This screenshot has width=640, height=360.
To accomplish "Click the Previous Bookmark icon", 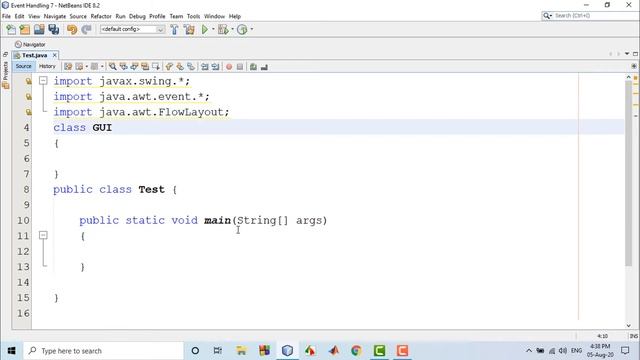I will tap(169, 67).
